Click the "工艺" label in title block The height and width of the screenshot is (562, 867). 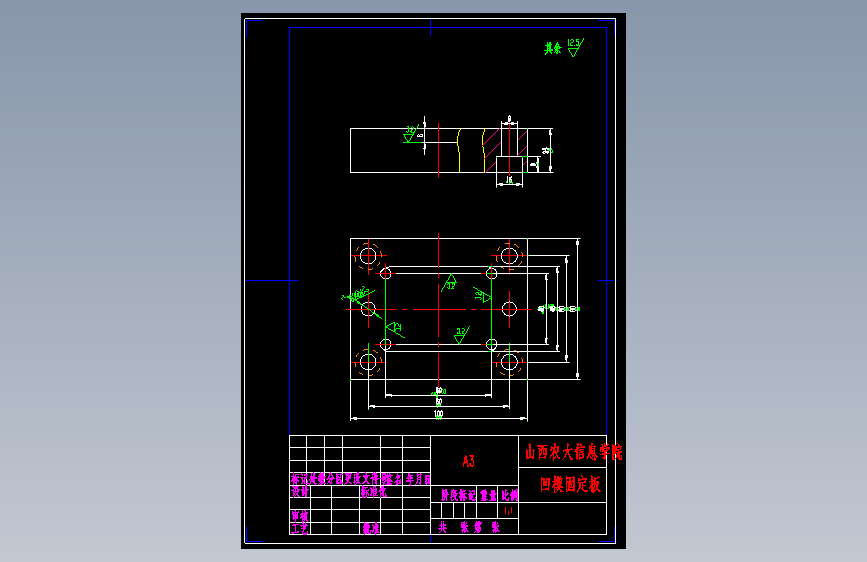click(x=300, y=528)
